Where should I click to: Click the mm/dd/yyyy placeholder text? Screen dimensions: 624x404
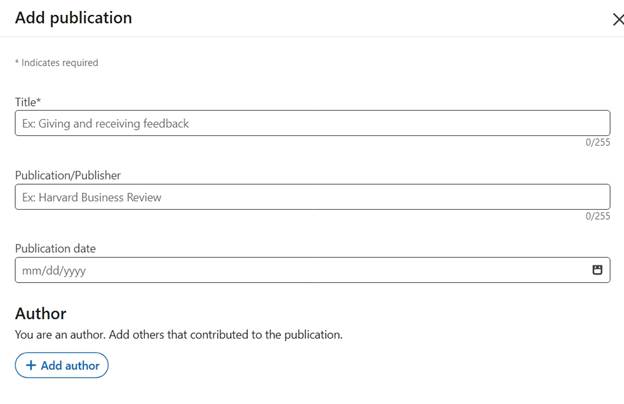click(x=54, y=271)
